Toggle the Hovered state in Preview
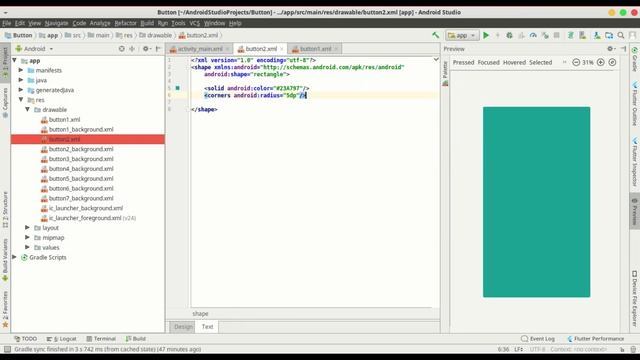This screenshot has width=640, height=360. [514, 62]
